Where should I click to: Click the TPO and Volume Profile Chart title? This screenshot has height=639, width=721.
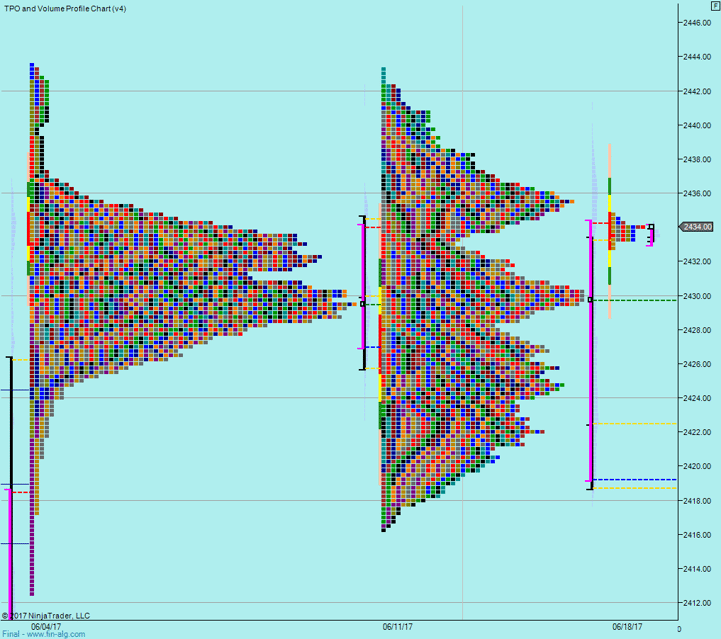tap(65, 8)
